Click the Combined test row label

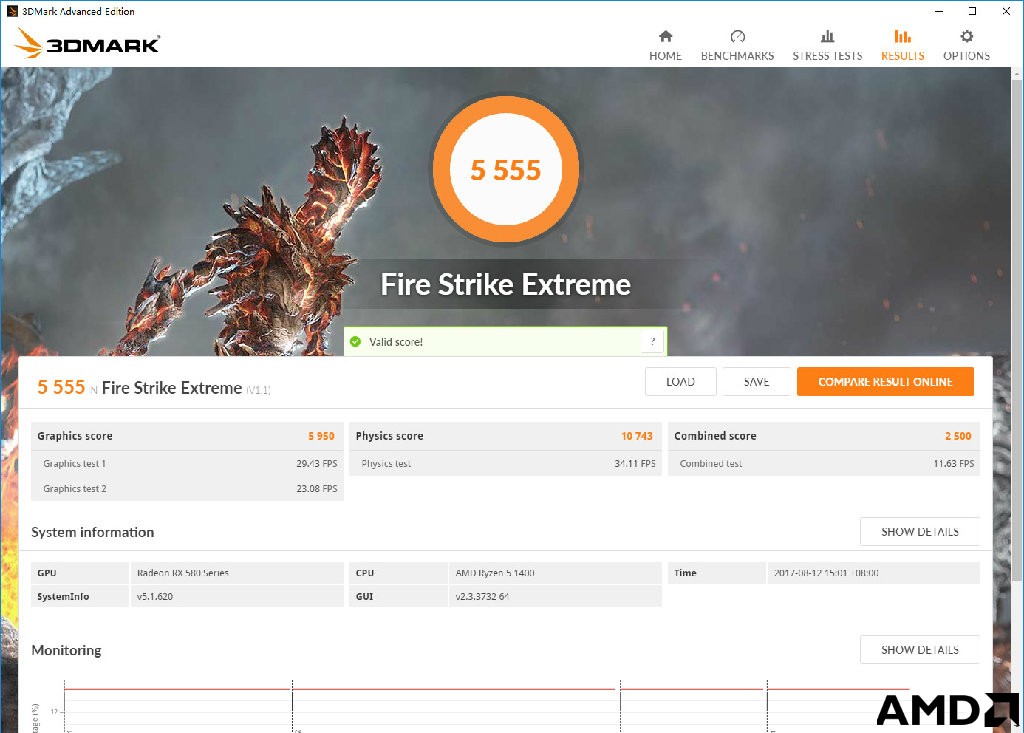(x=711, y=463)
